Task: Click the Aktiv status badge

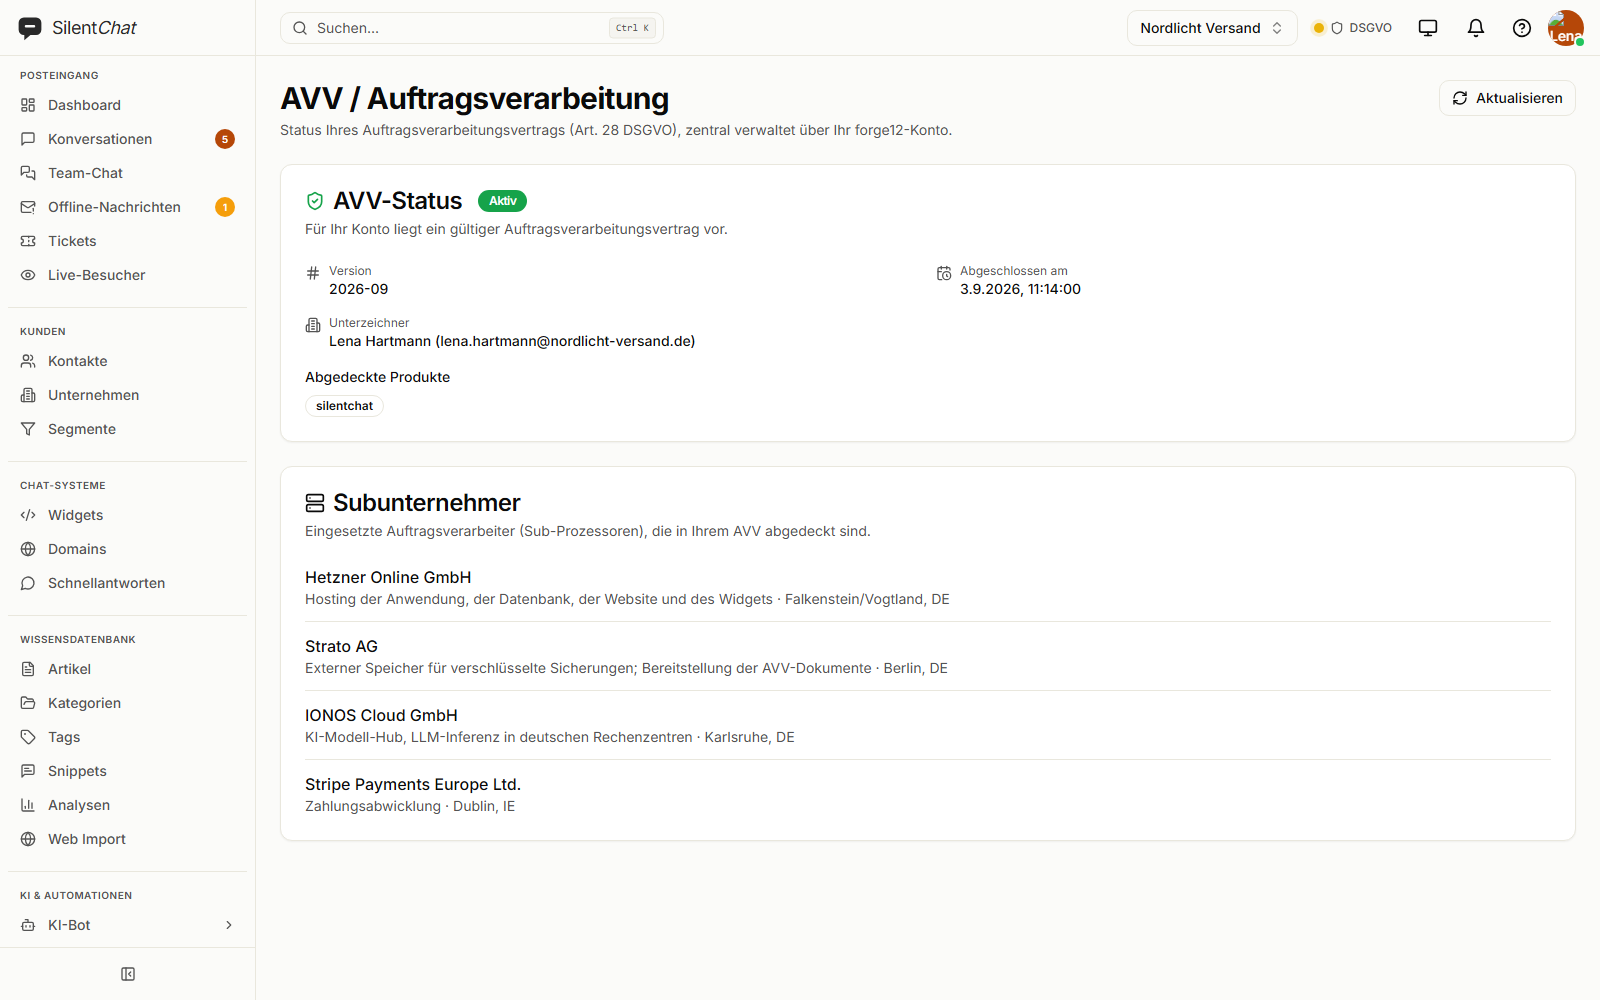Action: tap(502, 201)
